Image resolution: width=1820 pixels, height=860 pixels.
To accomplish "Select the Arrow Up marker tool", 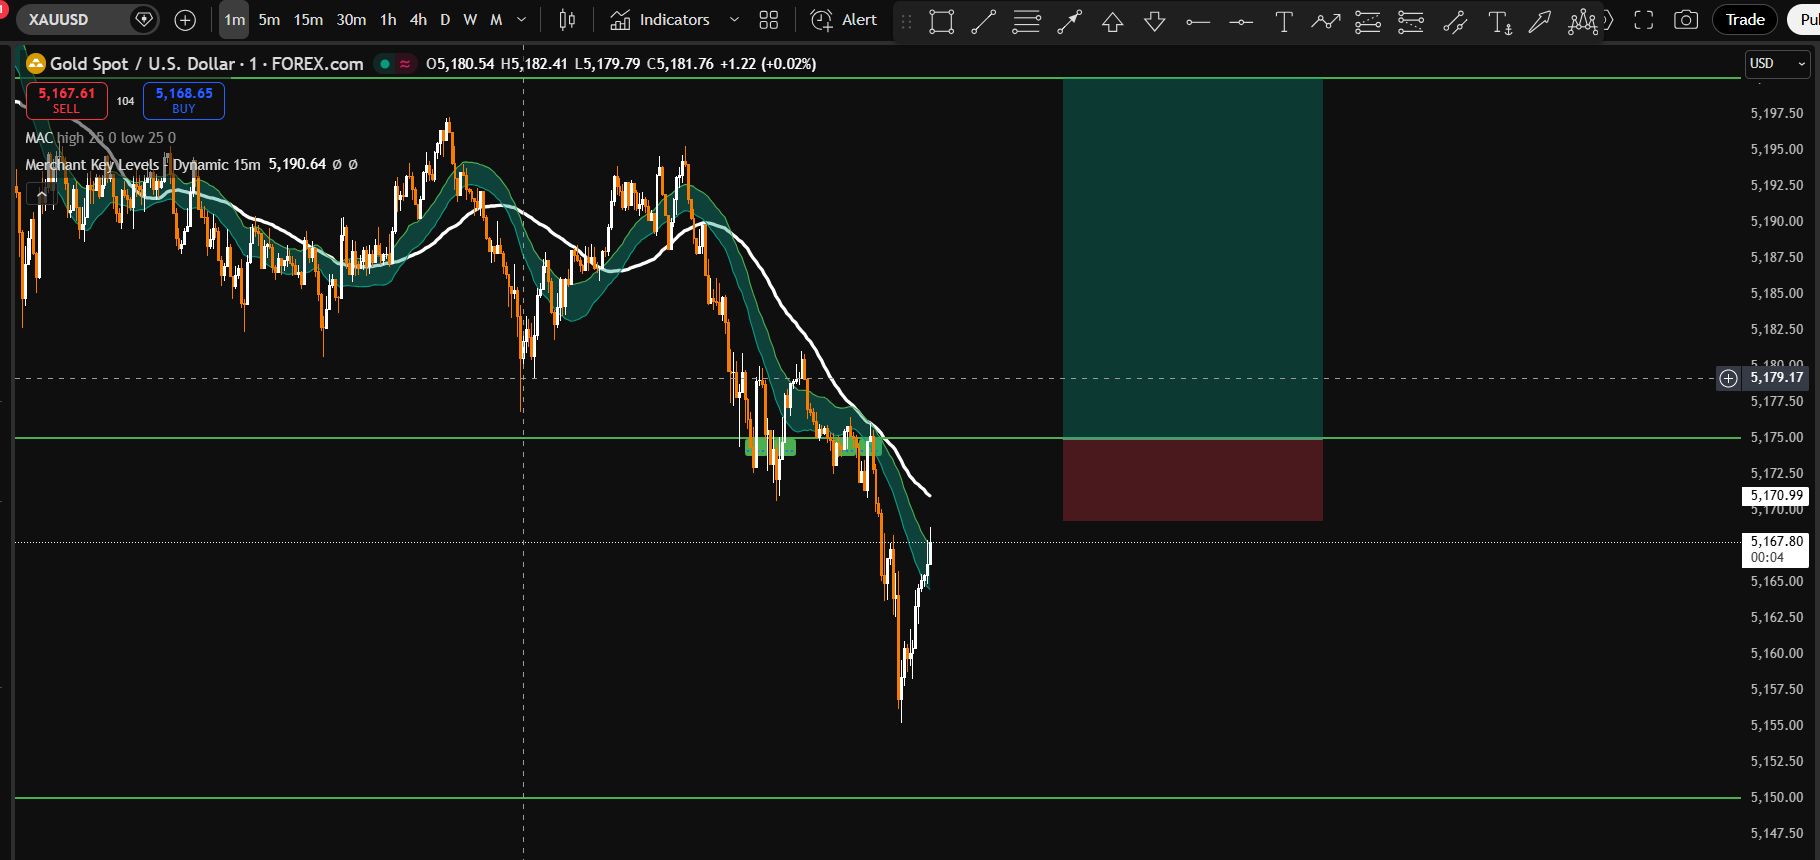I will point(1112,21).
